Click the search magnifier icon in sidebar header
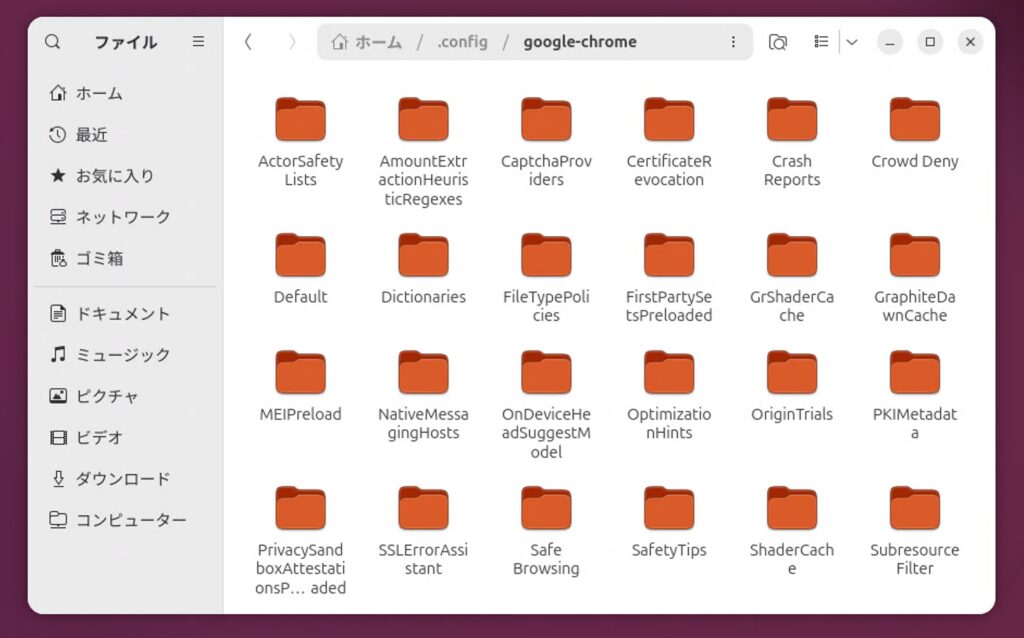 [x=53, y=42]
